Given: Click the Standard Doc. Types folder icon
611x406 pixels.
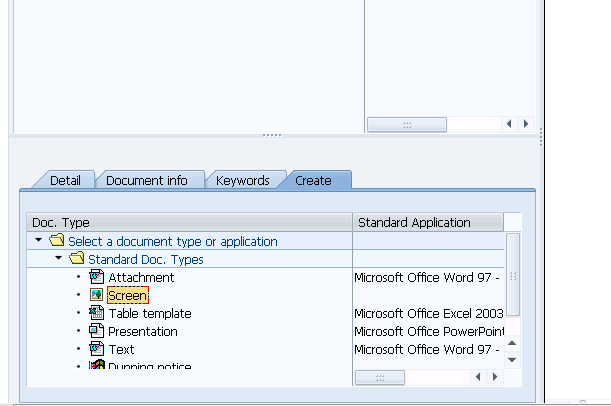Looking at the screenshot, I should coord(77,259).
